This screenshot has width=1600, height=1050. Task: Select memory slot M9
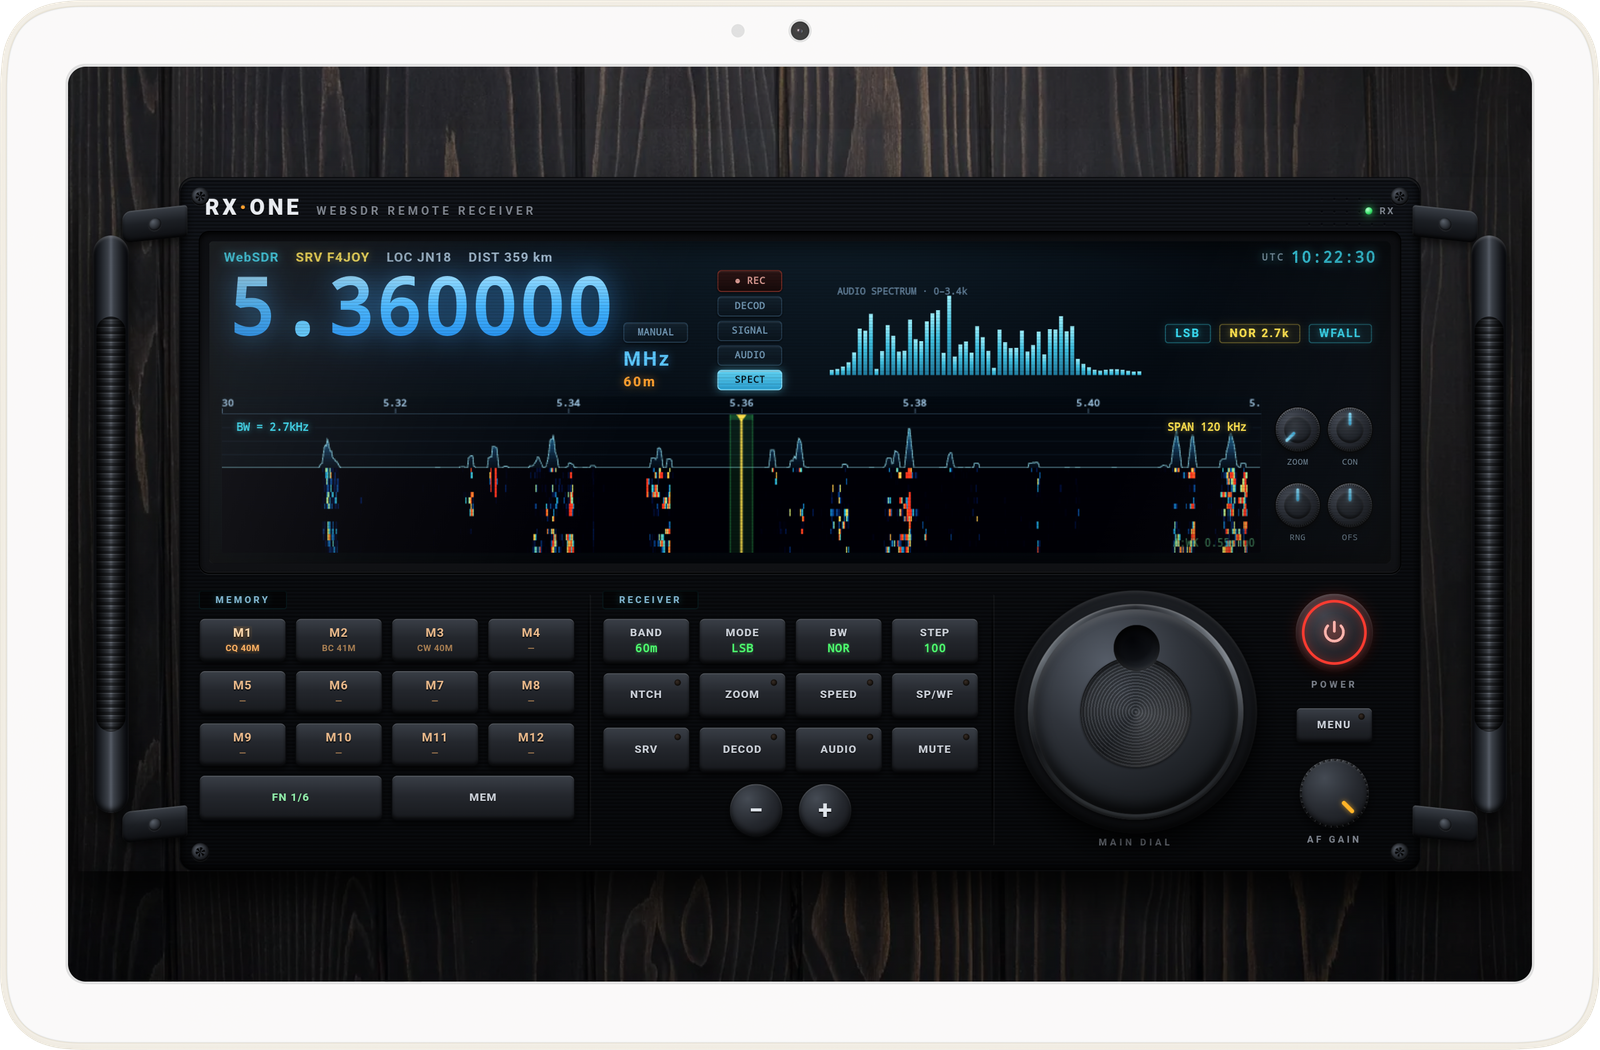[242, 744]
